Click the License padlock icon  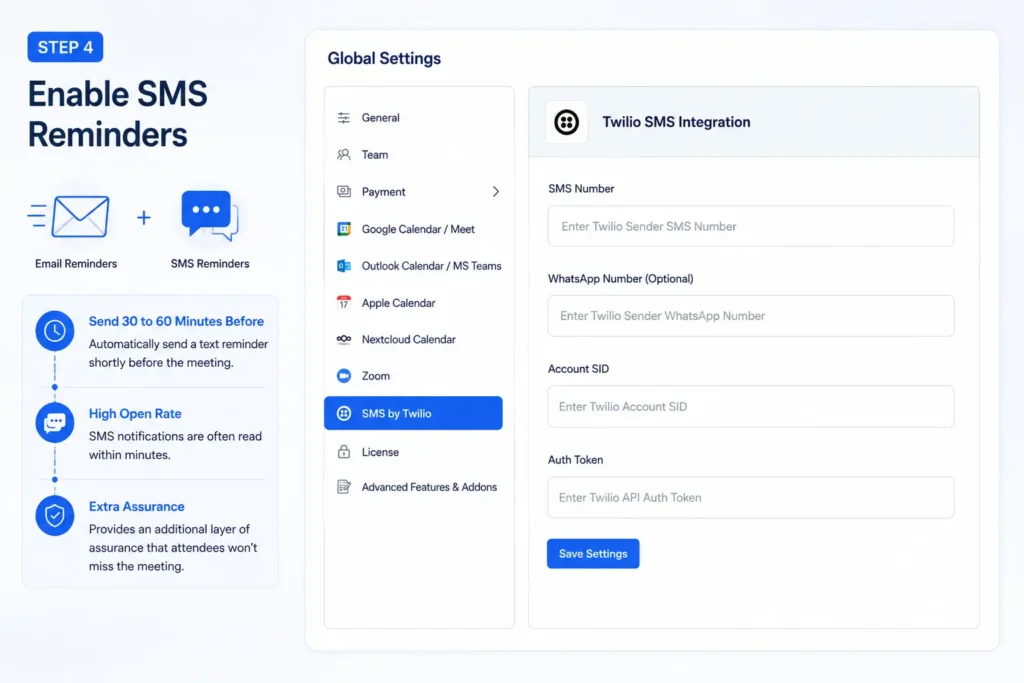point(344,452)
